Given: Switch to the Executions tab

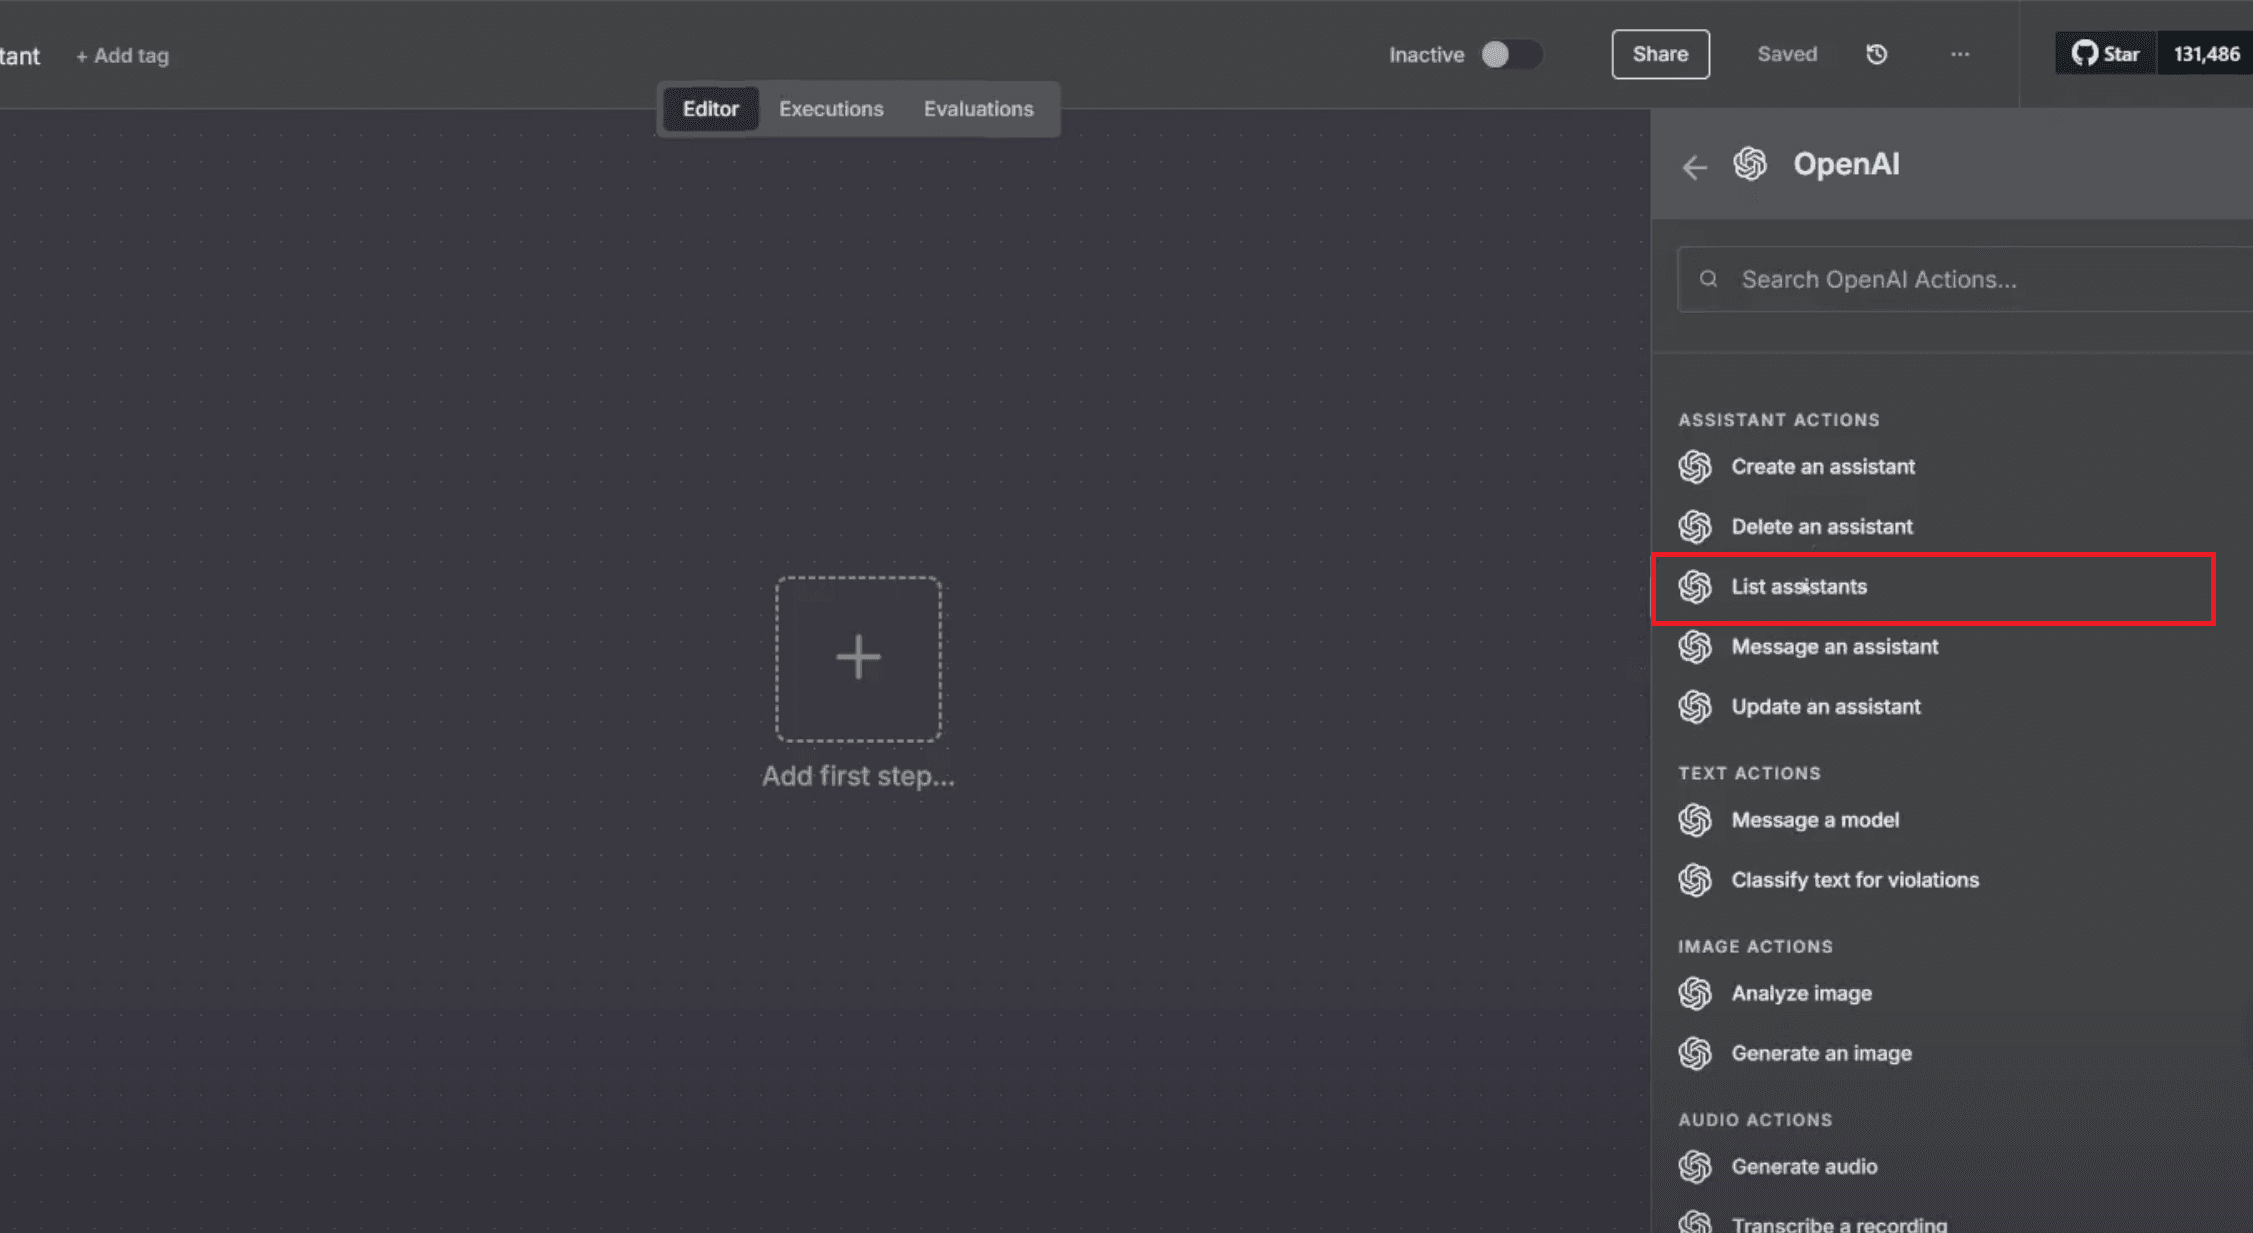Looking at the screenshot, I should 831,109.
